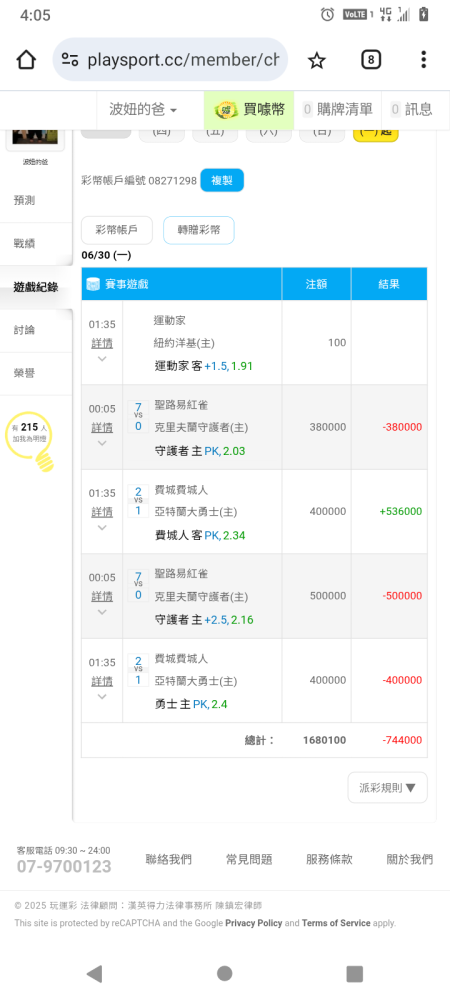Screen dimensions: 450x1000
Task: Open the 波妞的爸 account dropdown
Action: [143, 109]
